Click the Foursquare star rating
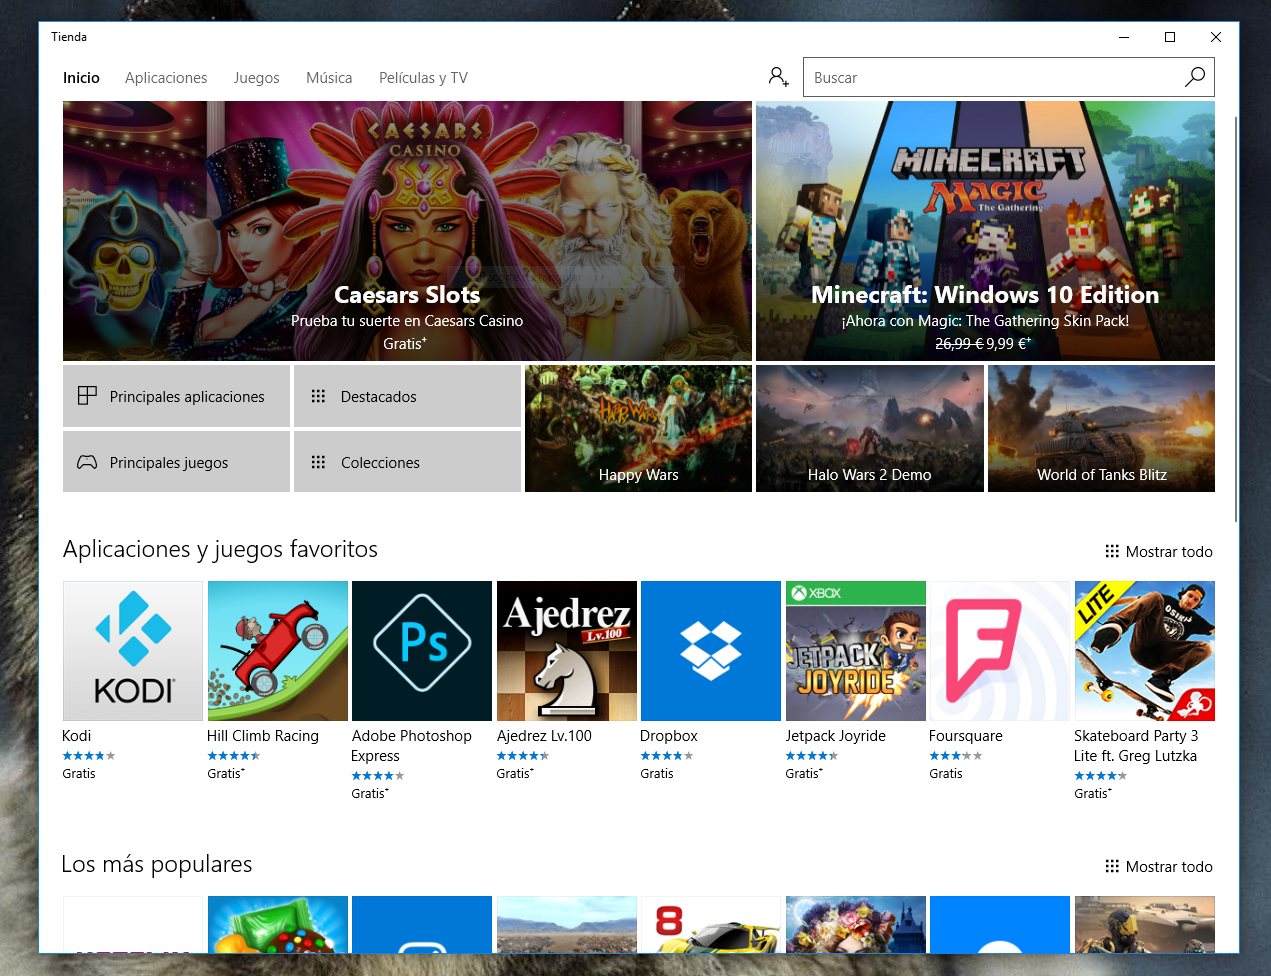This screenshot has height=976, width=1271. point(956,756)
